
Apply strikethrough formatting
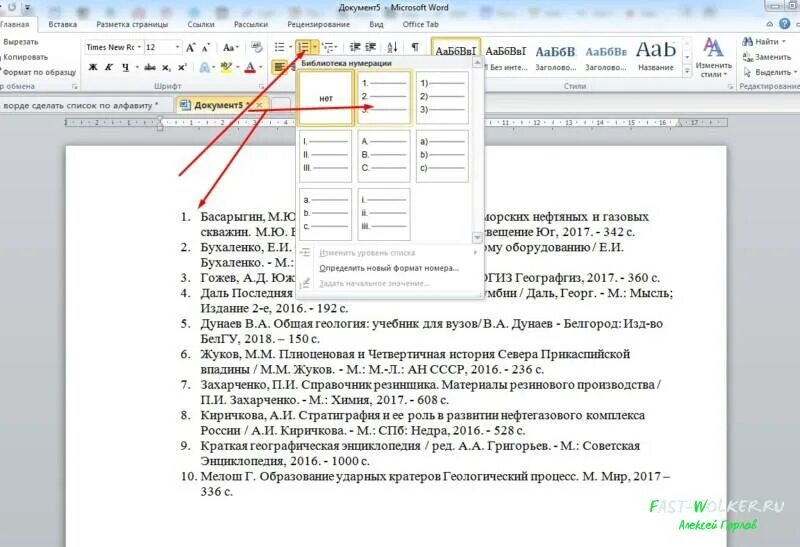pyautogui.click(x=149, y=67)
